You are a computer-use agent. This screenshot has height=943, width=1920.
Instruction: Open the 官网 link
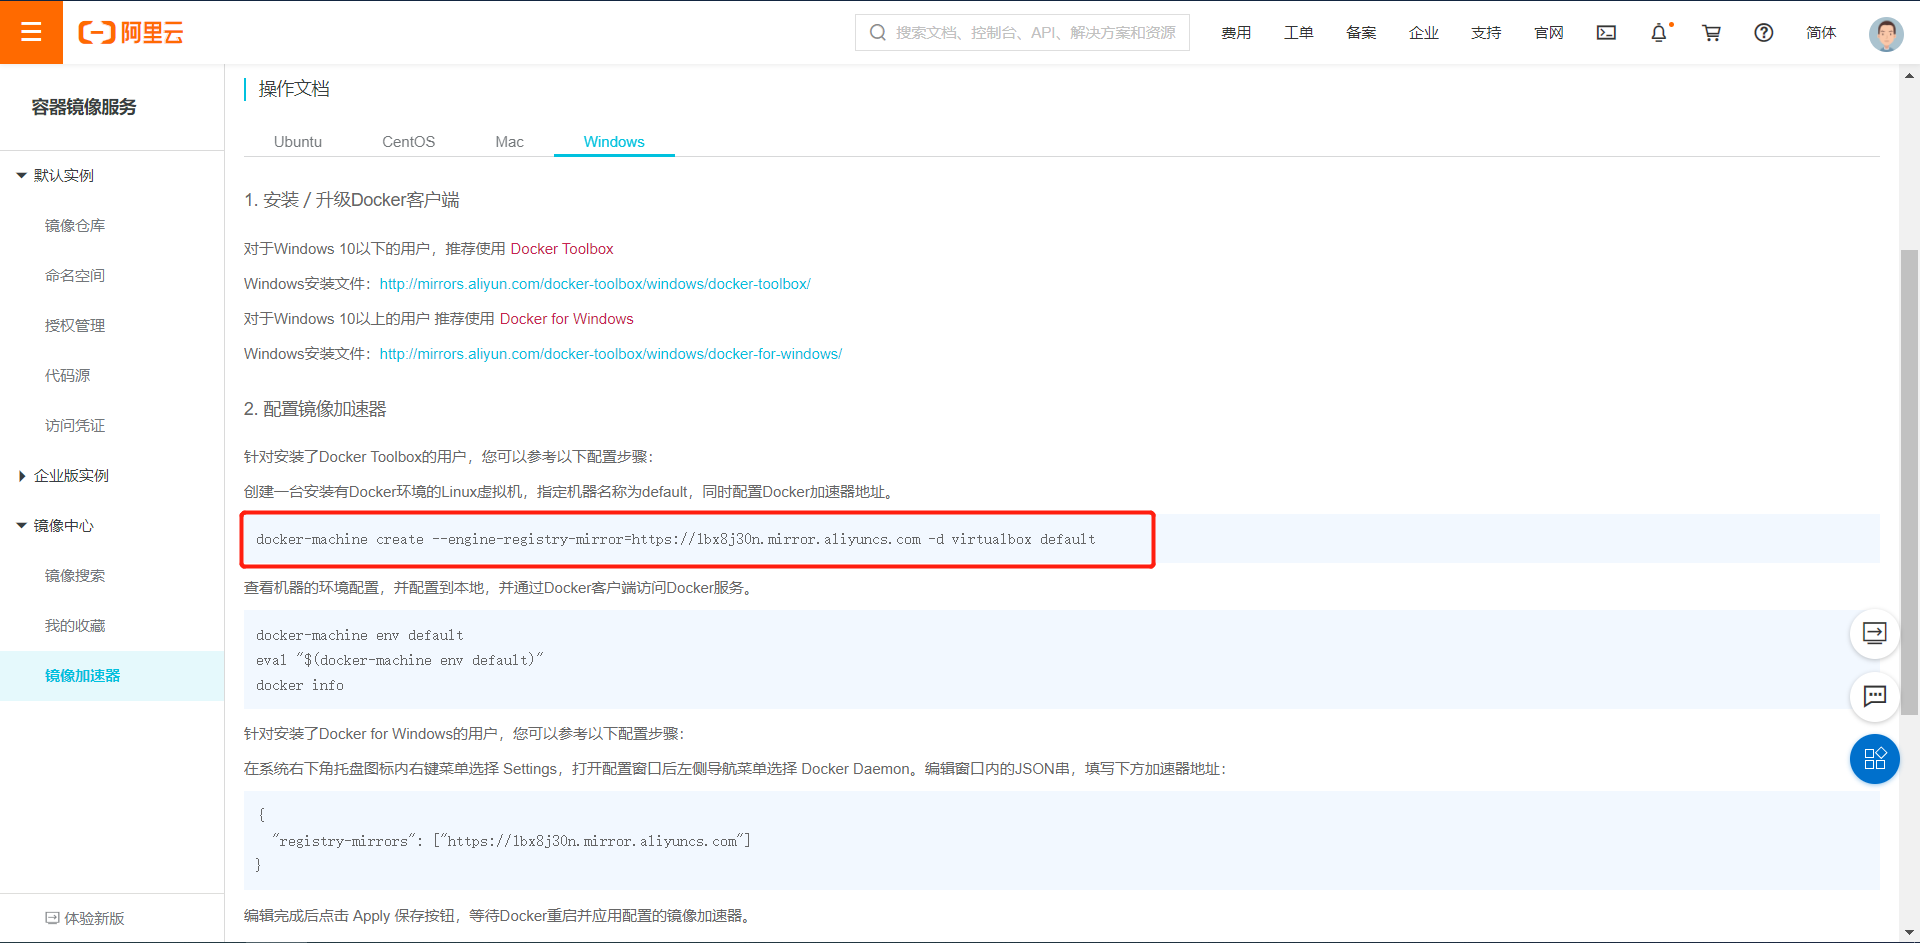(1549, 33)
